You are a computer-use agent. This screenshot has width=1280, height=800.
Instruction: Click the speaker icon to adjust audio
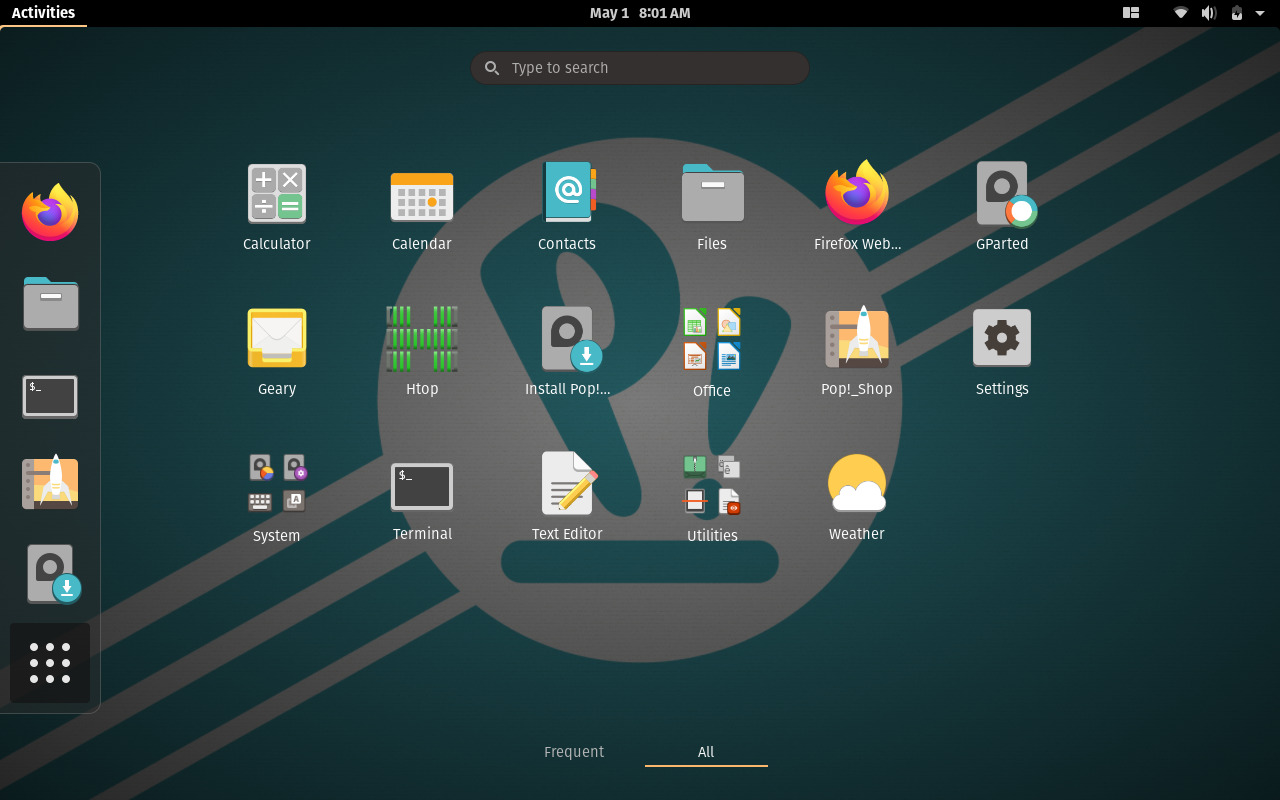point(1208,13)
